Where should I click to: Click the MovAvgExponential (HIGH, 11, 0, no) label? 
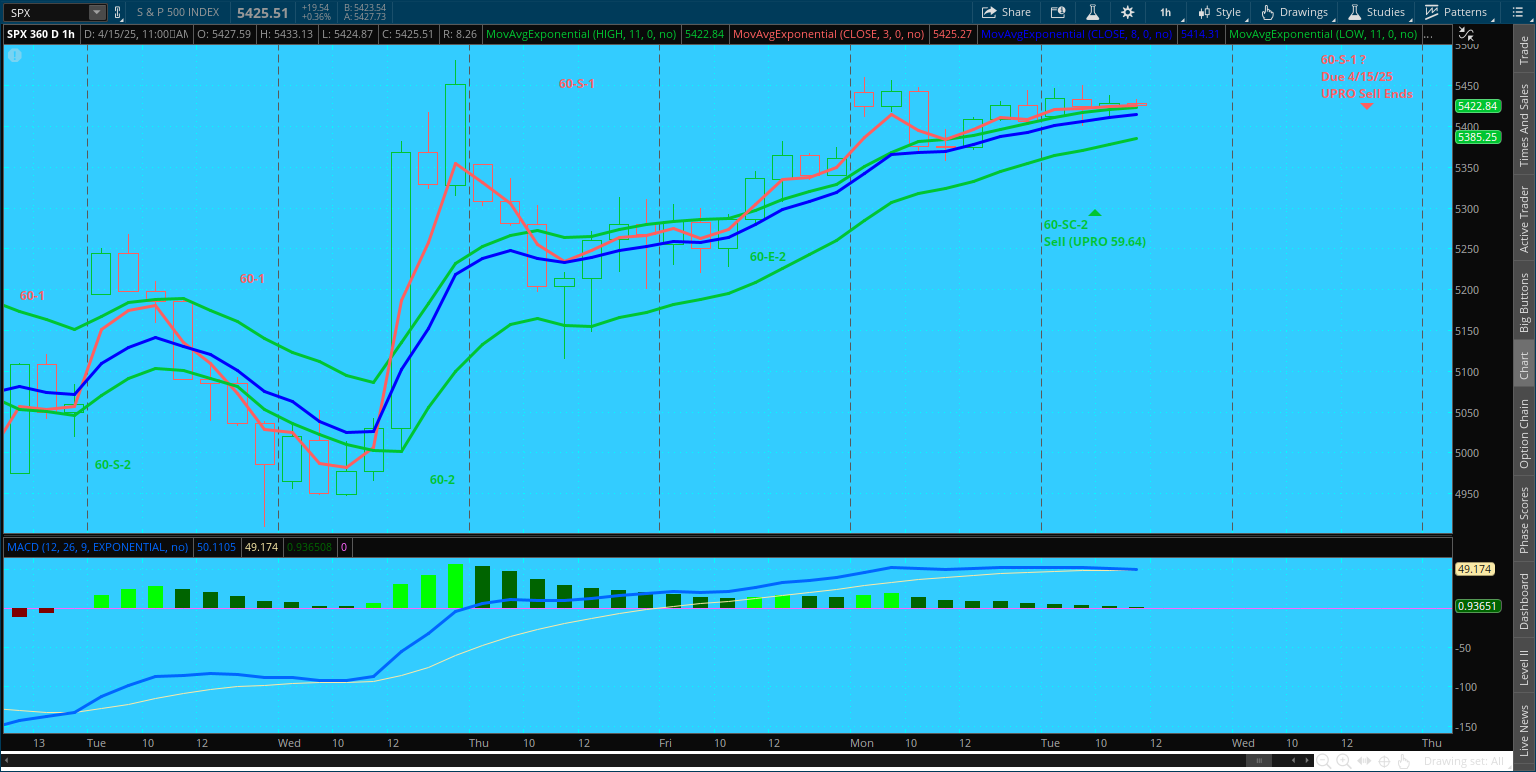580,34
